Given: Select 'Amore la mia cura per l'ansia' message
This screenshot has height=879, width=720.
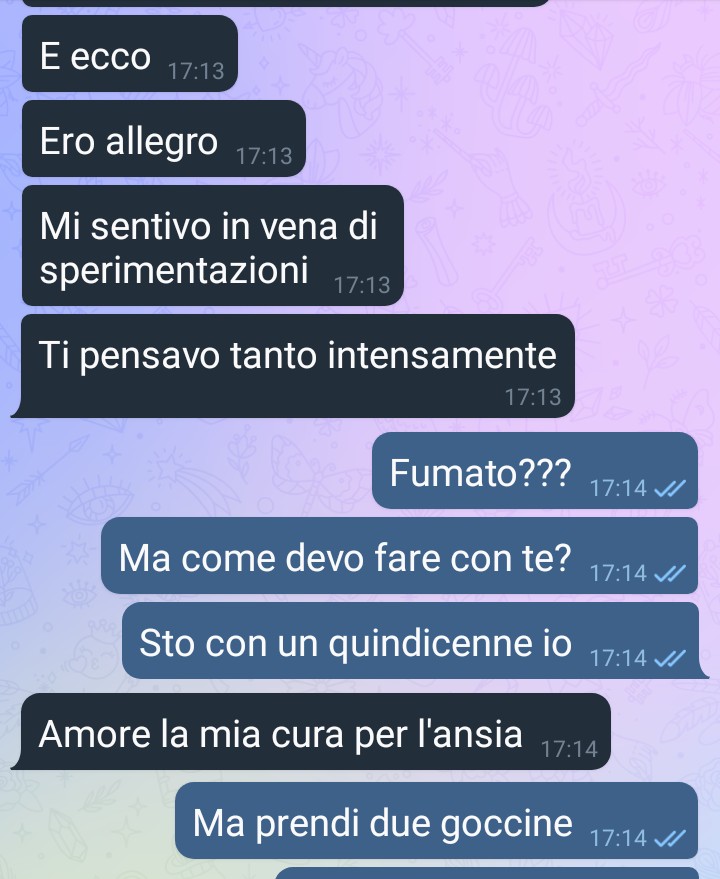Looking at the screenshot, I should click(311, 732).
